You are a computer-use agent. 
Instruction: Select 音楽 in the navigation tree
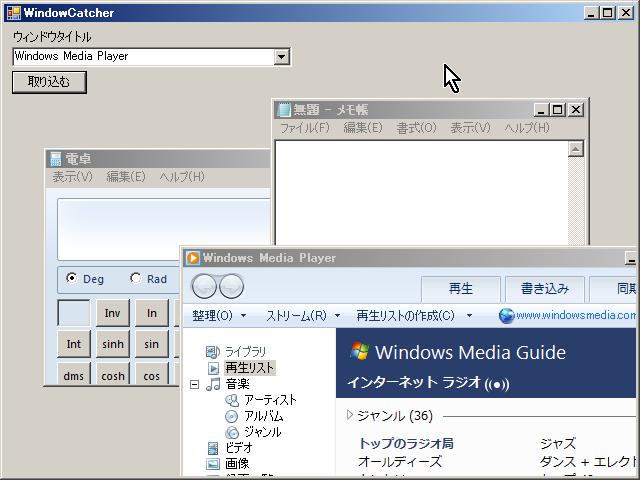click(238, 384)
